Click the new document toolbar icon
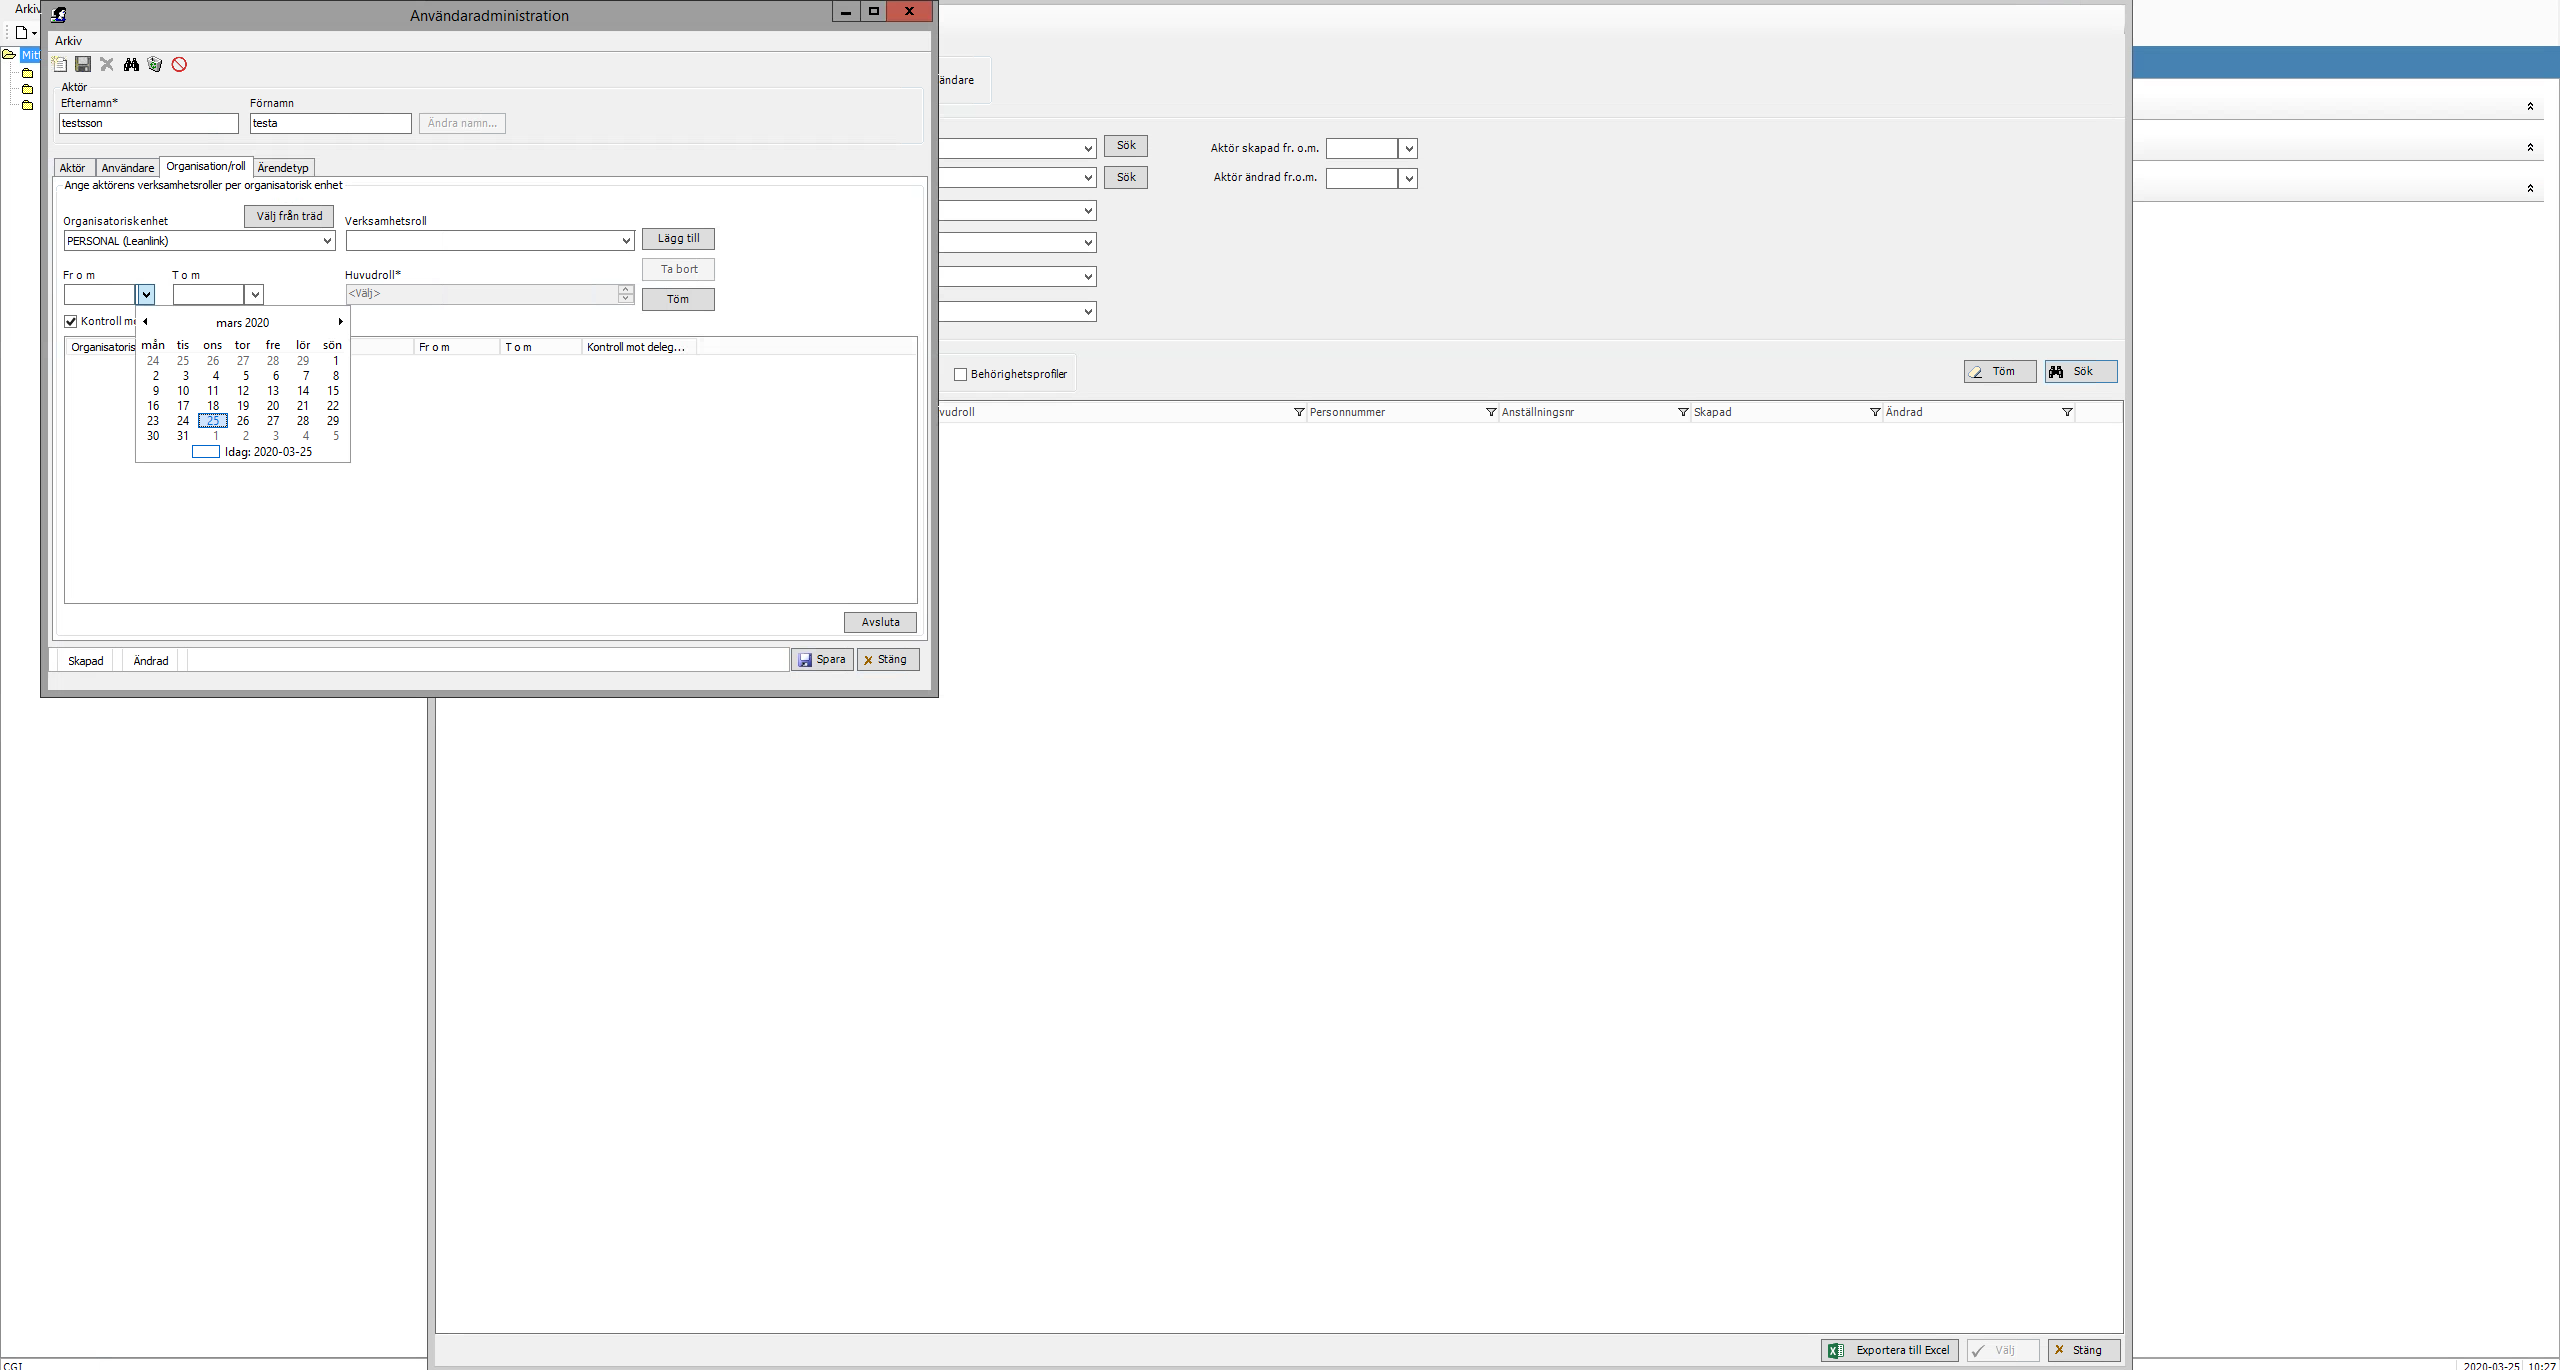Image resolution: width=2560 pixels, height=1370 pixels. [x=60, y=65]
